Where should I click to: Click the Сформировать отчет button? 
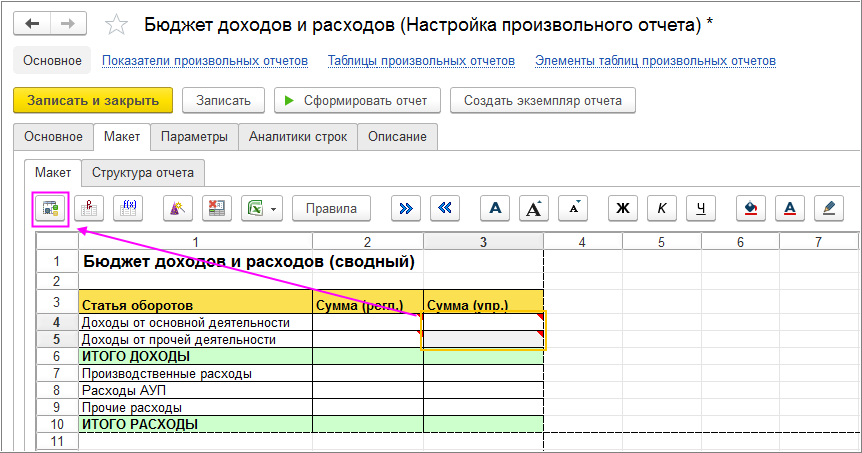356,100
